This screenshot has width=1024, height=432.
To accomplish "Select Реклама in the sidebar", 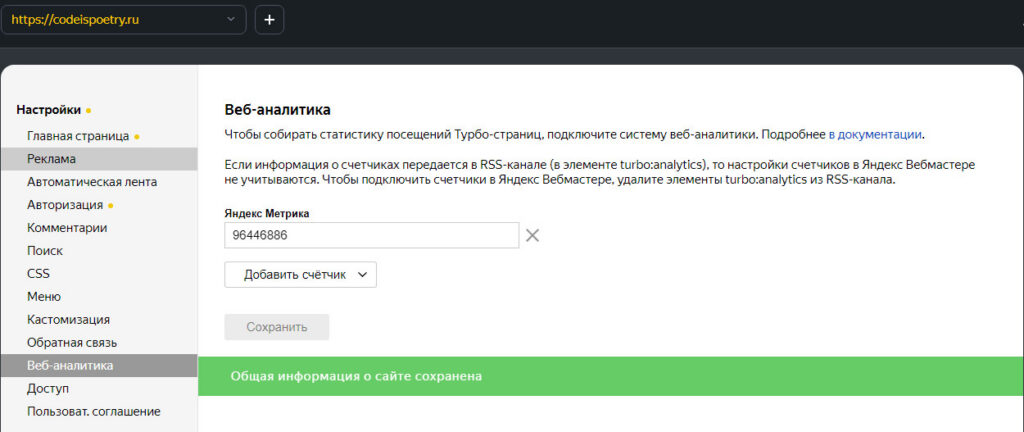I will (x=52, y=159).
